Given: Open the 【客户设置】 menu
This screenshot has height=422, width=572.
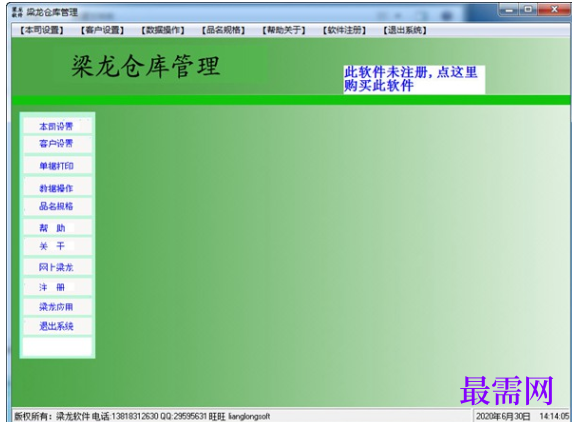Looking at the screenshot, I should (x=102, y=30).
